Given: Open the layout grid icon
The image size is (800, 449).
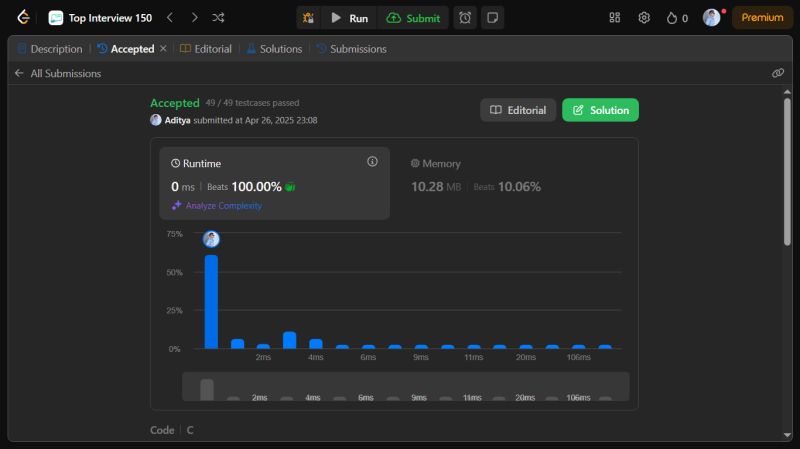Looking at the screenshot, I should 614,17.
